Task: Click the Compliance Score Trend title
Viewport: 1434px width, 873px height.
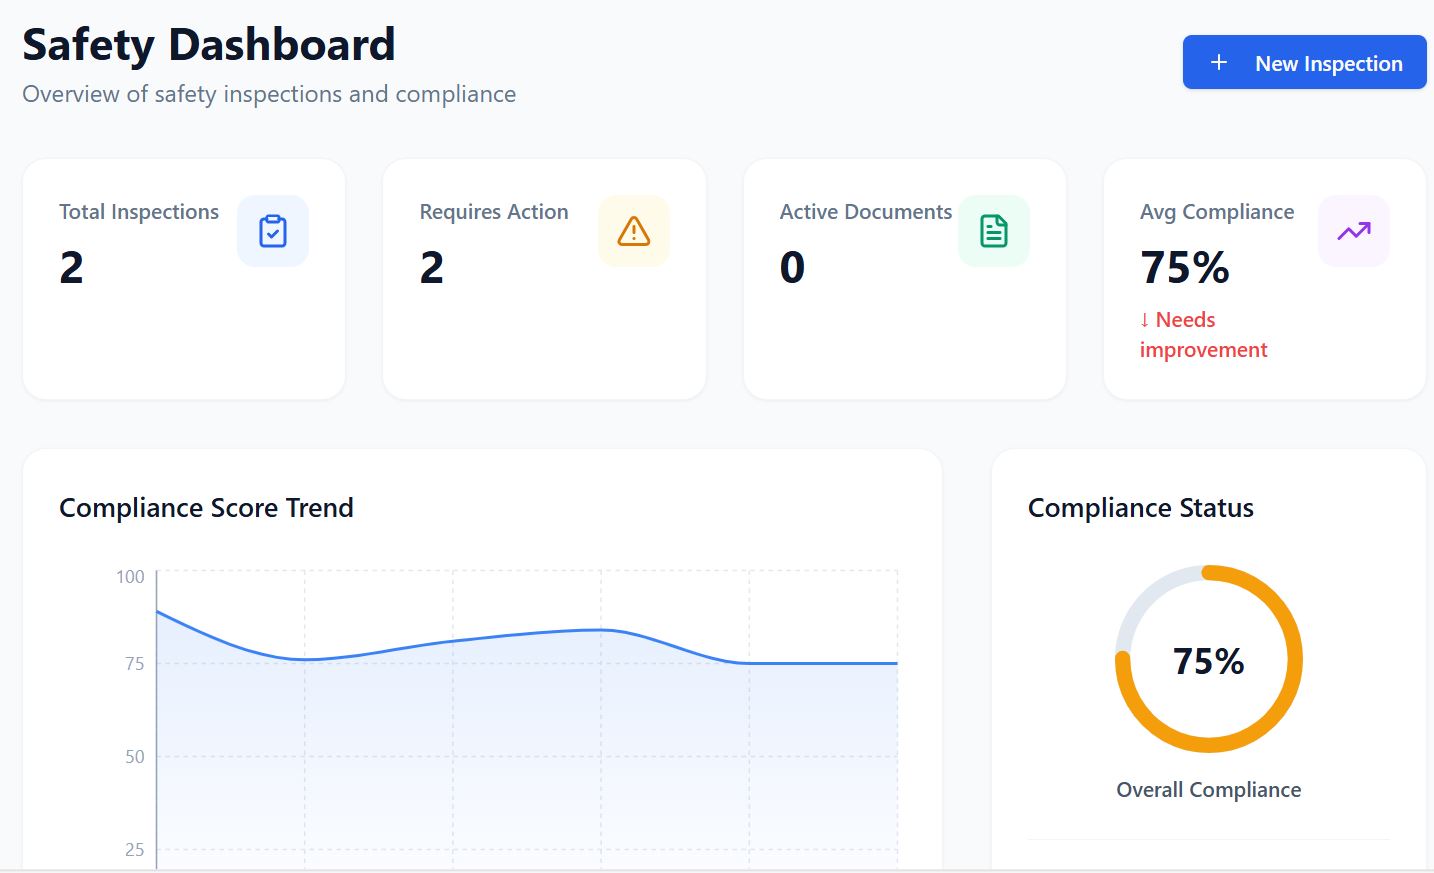Action: pos(206,508)
